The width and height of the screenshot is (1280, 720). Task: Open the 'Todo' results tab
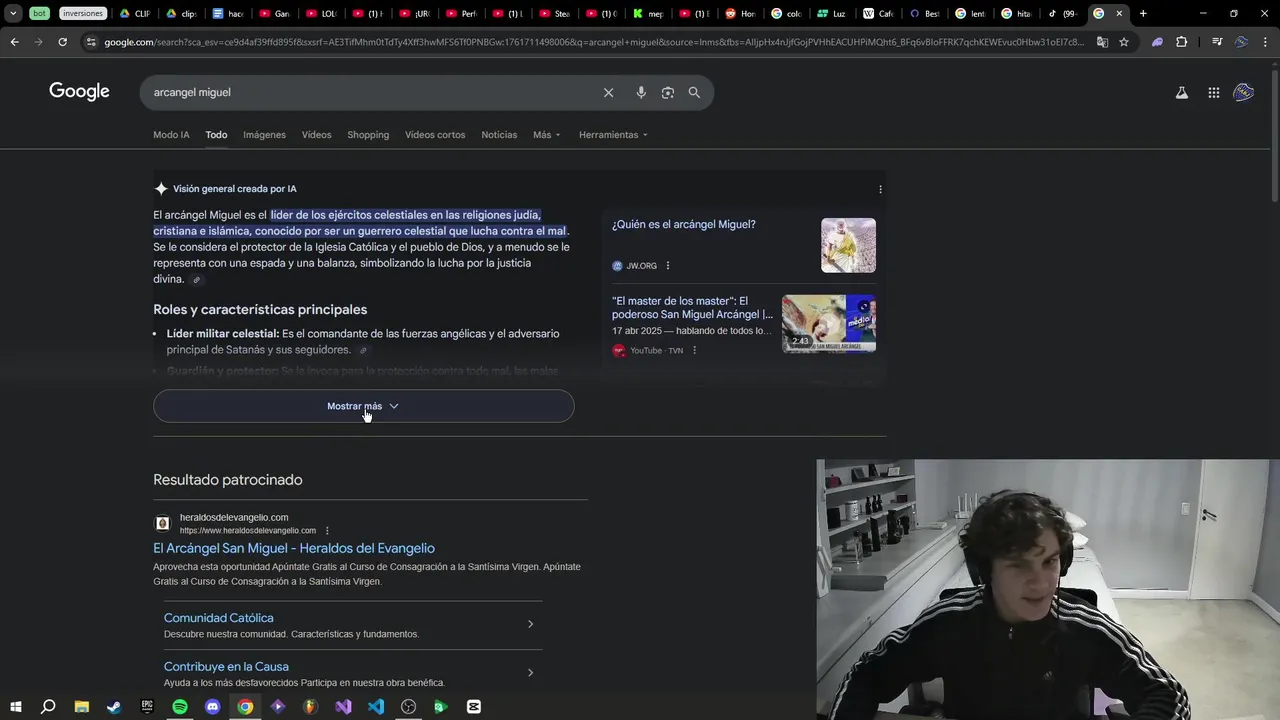coord(216,135)
